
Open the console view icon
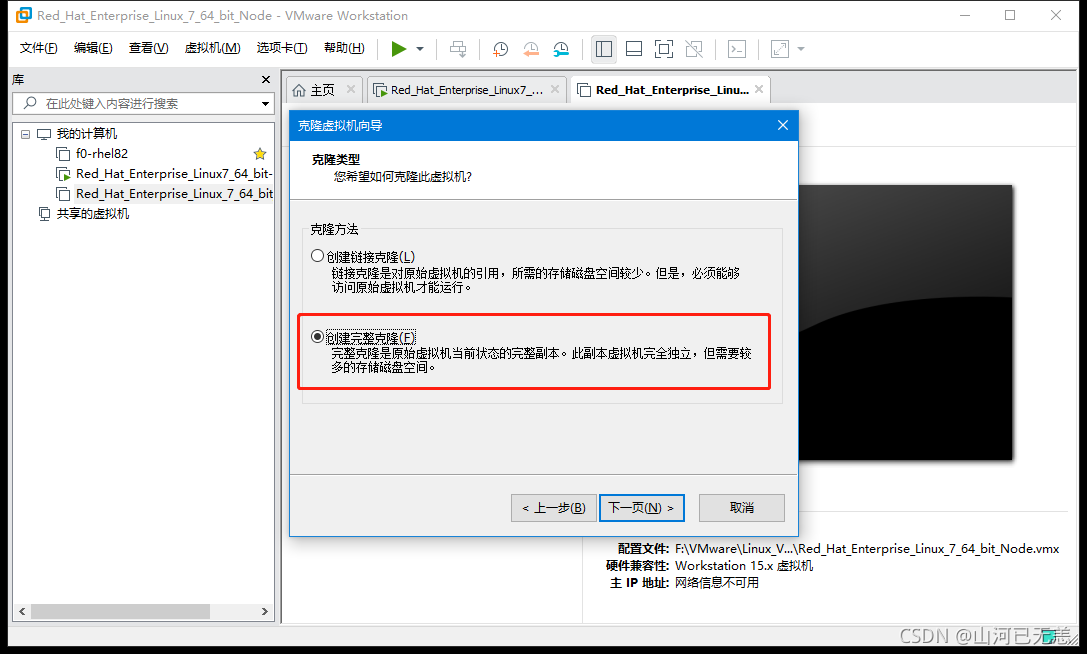coord(737,49)
